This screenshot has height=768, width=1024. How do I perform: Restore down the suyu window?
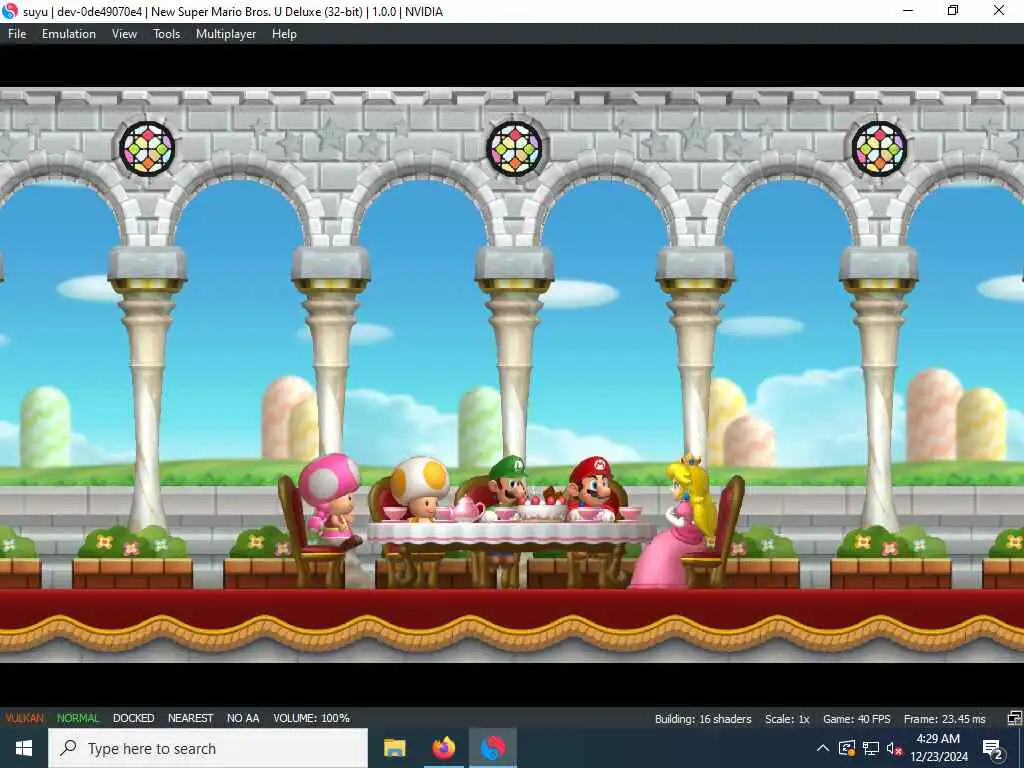click(953, 11)
